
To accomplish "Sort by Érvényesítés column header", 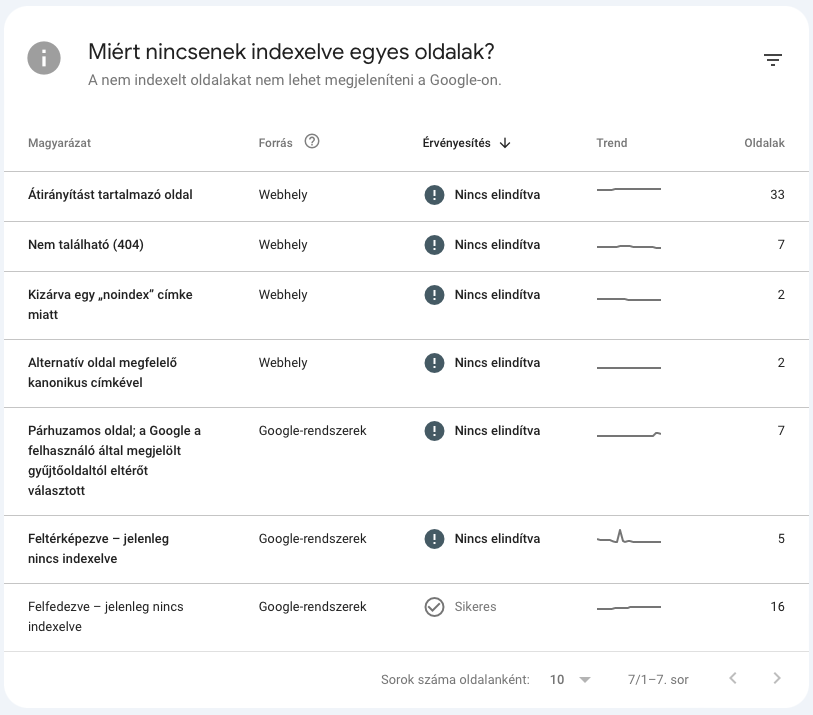I will pos(457,143).
